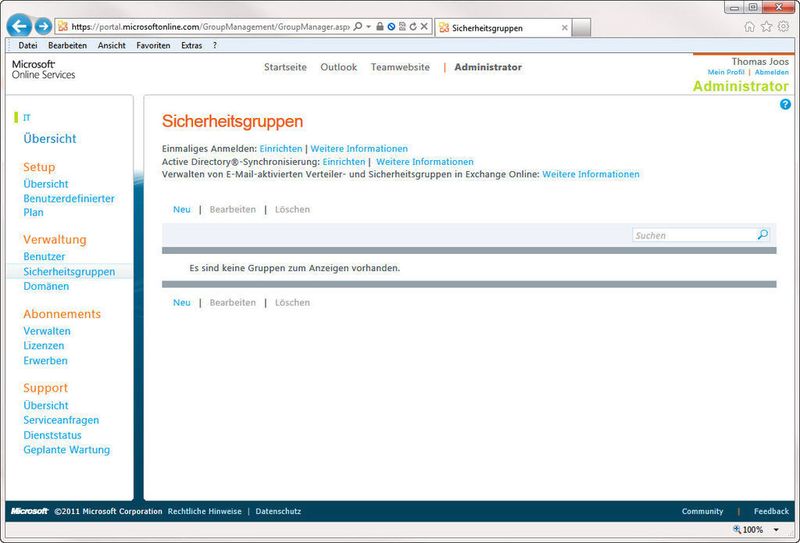Open Dienststatus in the sidebar
The width and height of the screenshot is (800, 543).
pyautogui.click(x=52, y=435)
